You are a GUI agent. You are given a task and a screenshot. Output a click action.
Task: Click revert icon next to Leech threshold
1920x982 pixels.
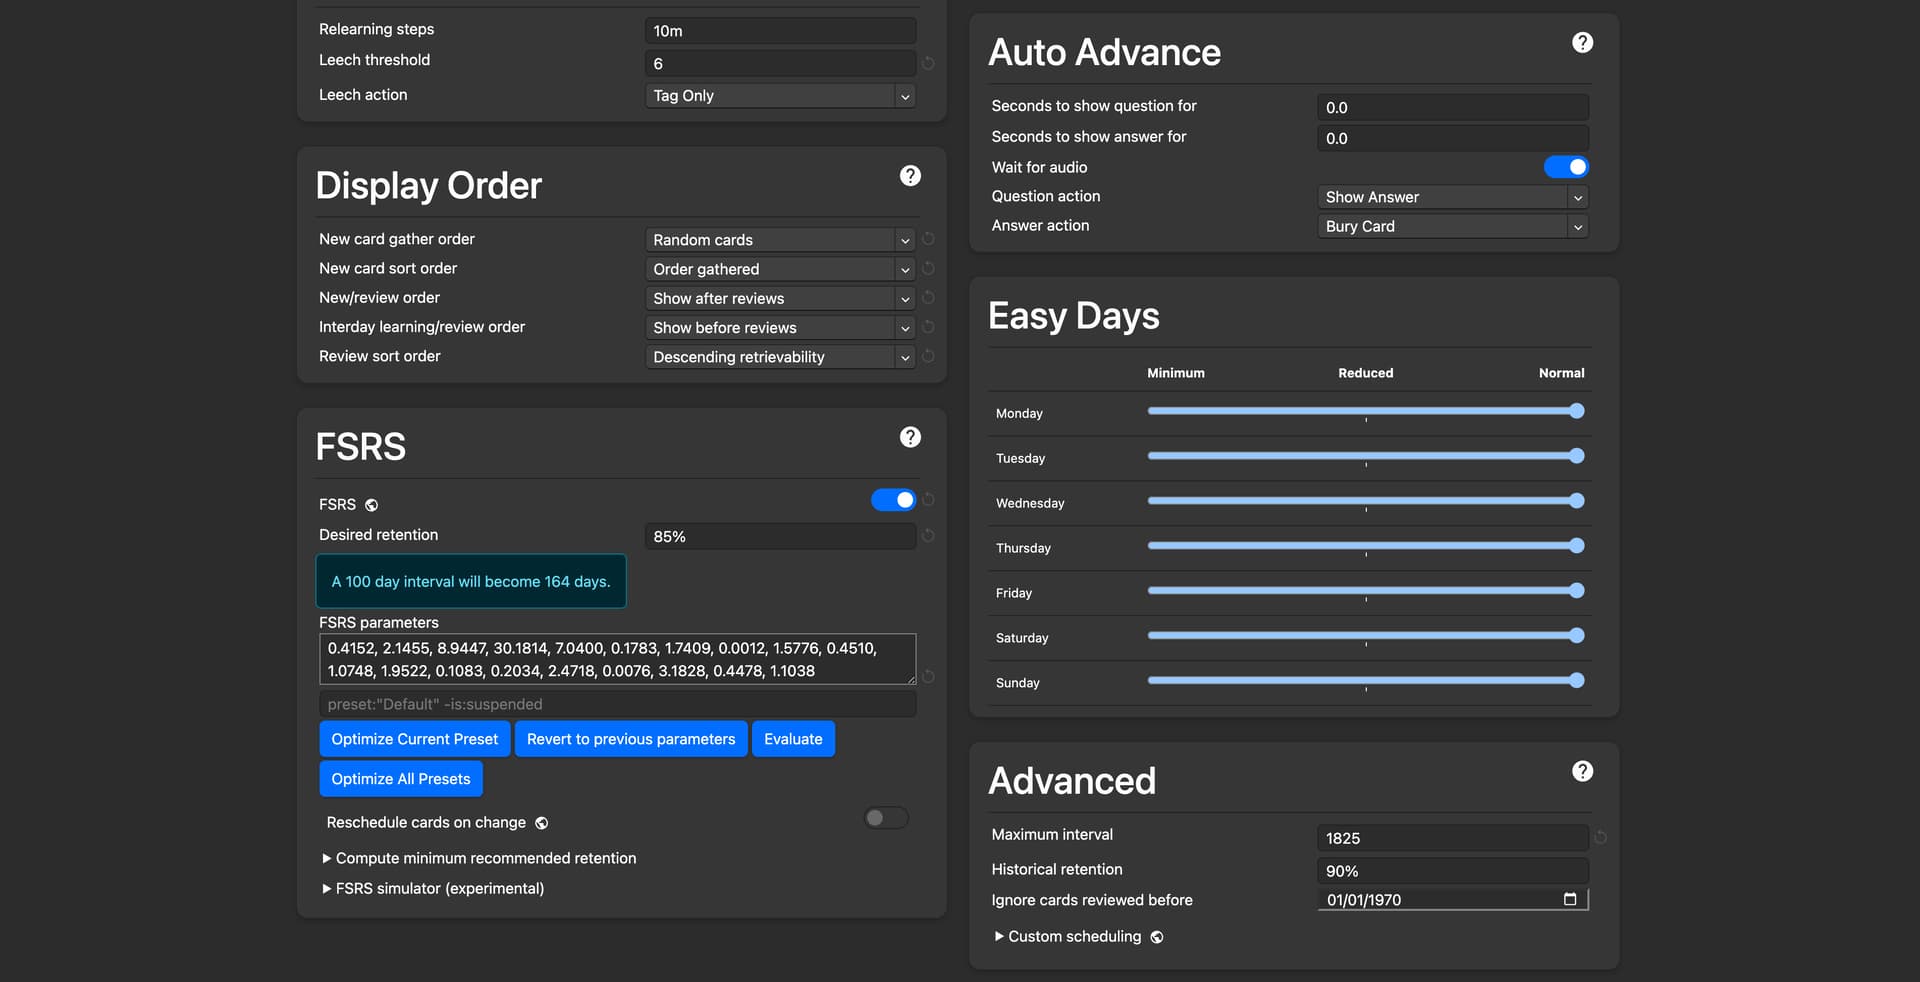point(928,63)
